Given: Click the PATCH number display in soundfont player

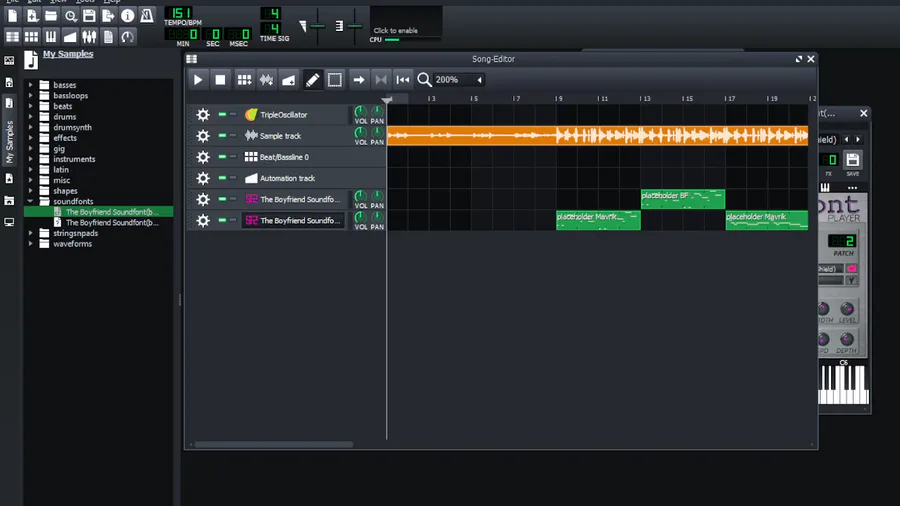Looking at the screenshot, I should 842,241.
